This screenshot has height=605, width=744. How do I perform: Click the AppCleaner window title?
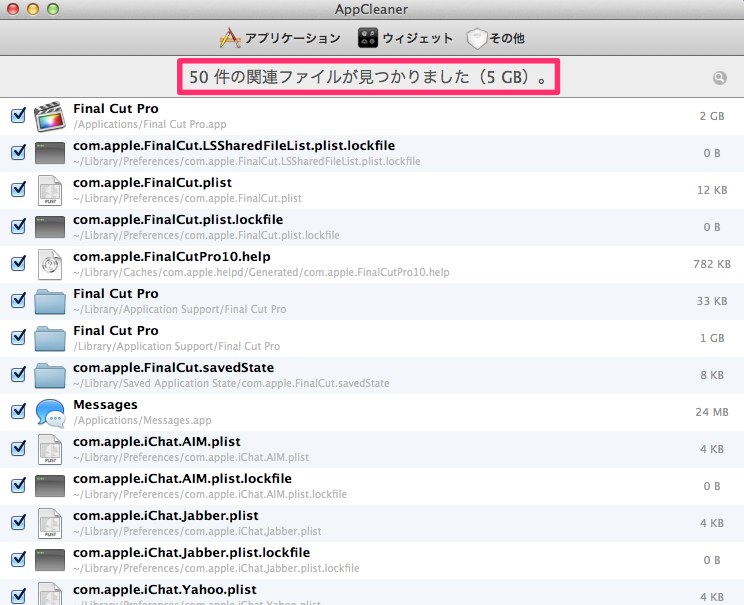click(x=372, y=9)
